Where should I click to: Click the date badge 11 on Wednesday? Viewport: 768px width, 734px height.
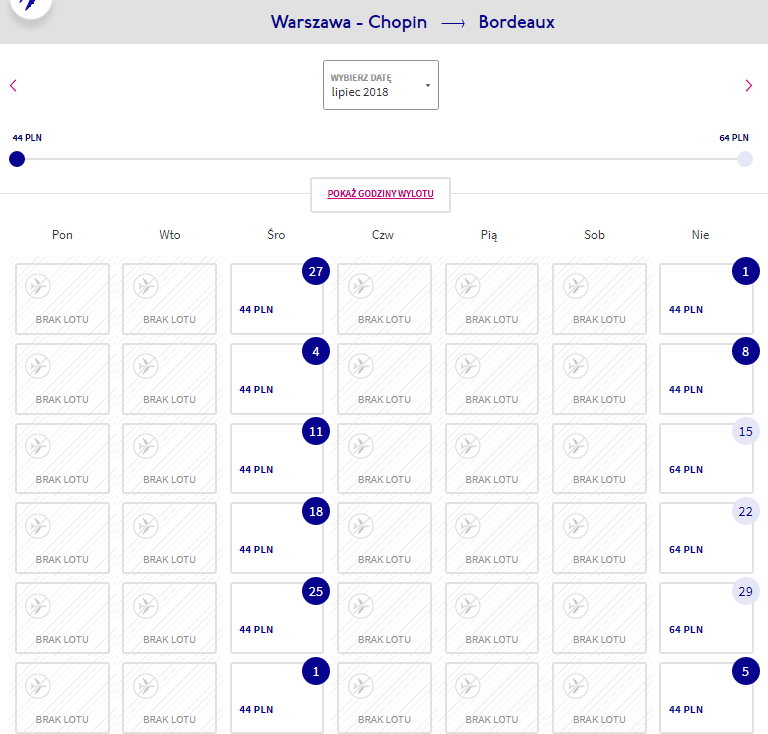pos(316,431)
